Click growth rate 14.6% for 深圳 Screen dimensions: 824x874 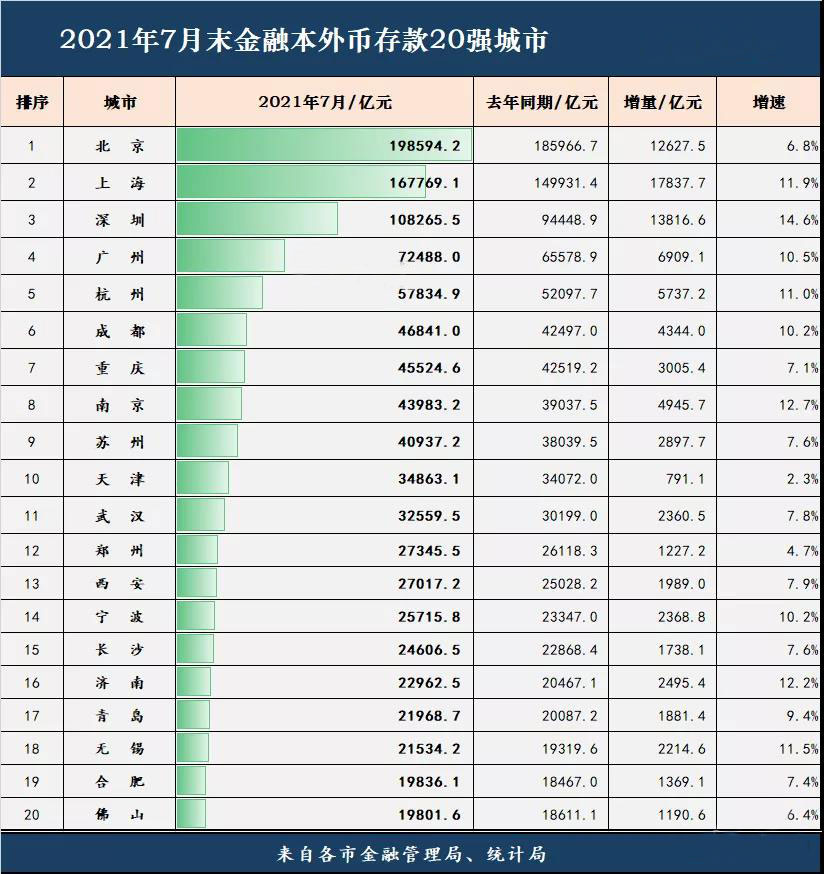click(799, 220)
